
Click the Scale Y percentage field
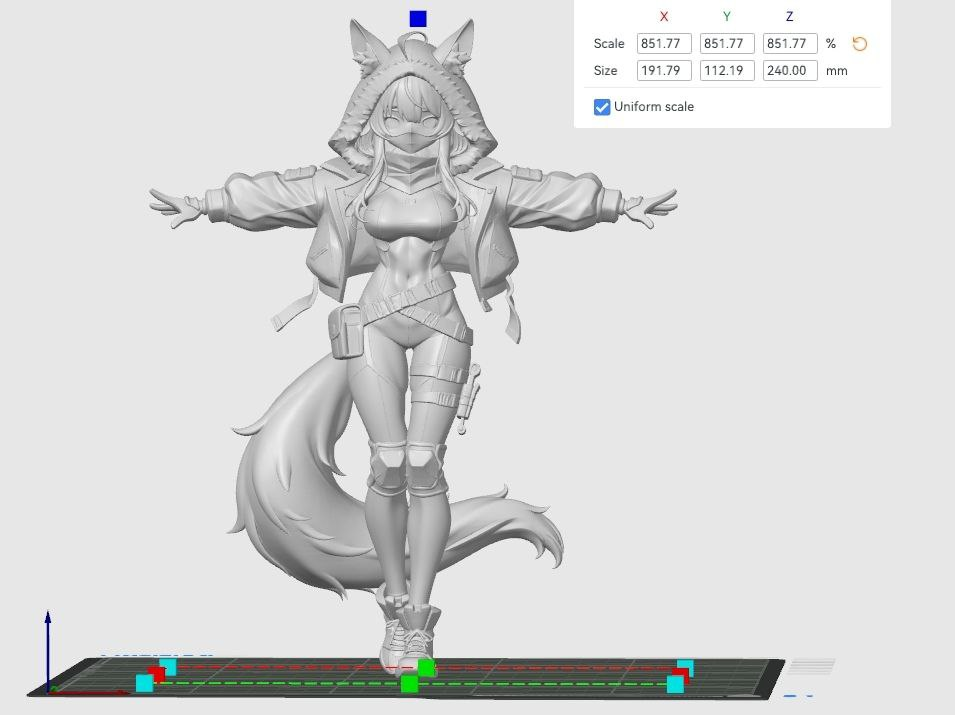[x=727, y=44]
